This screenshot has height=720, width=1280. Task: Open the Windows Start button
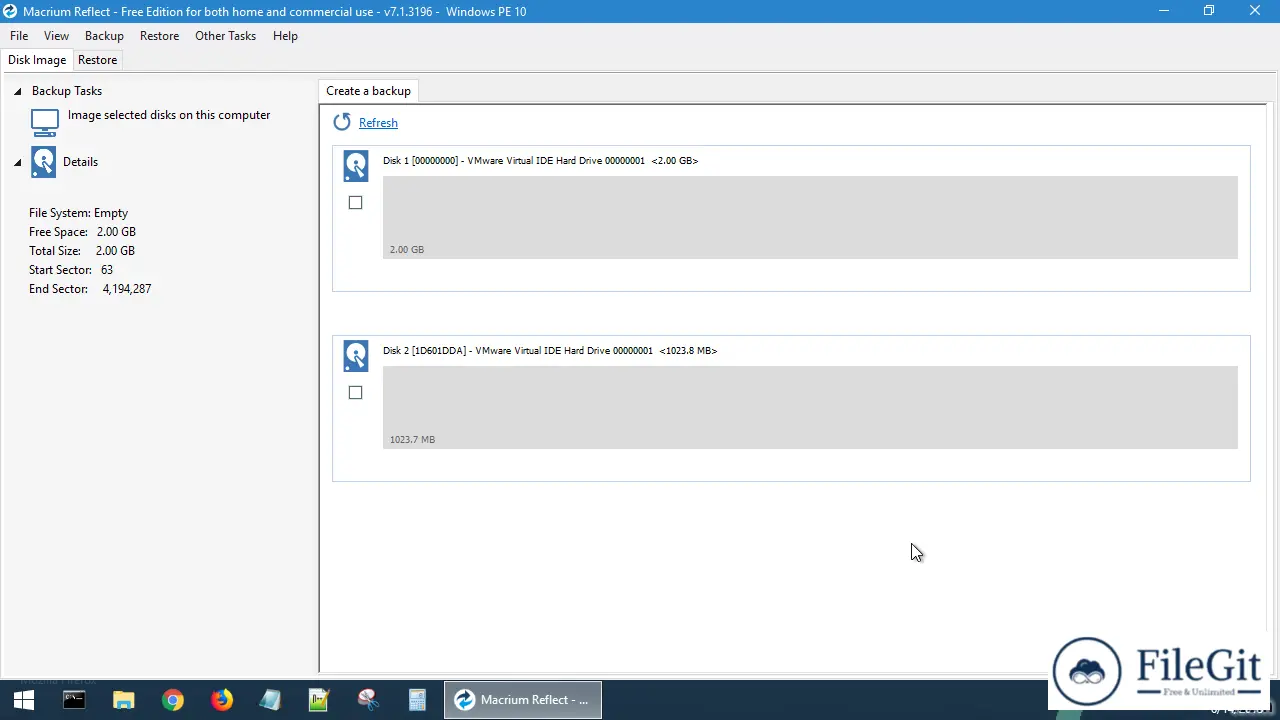coord(25,700)
